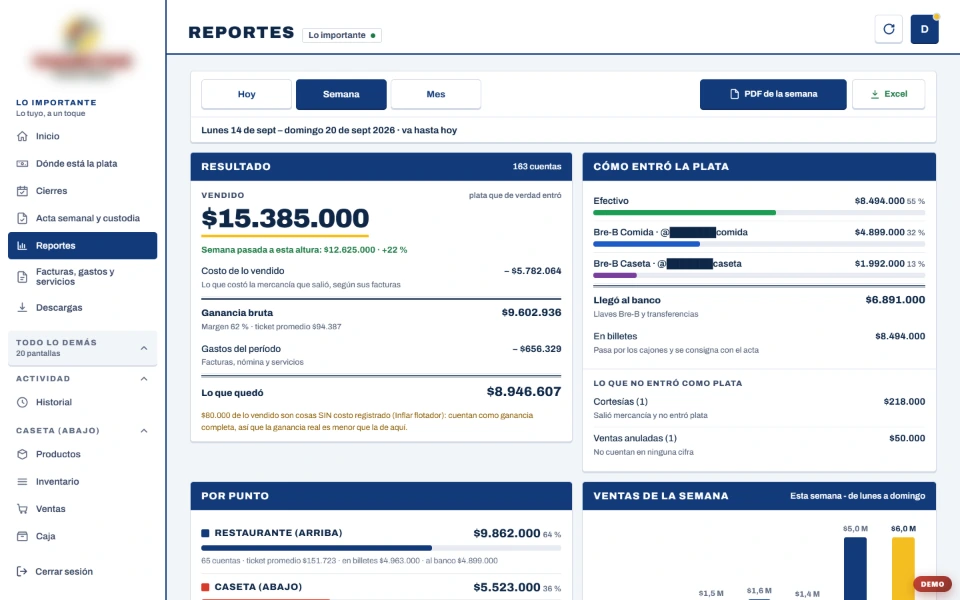The image size is (960, 600).
Task: Click the Reportes bar chart icon
Action: tap(22, 246)
